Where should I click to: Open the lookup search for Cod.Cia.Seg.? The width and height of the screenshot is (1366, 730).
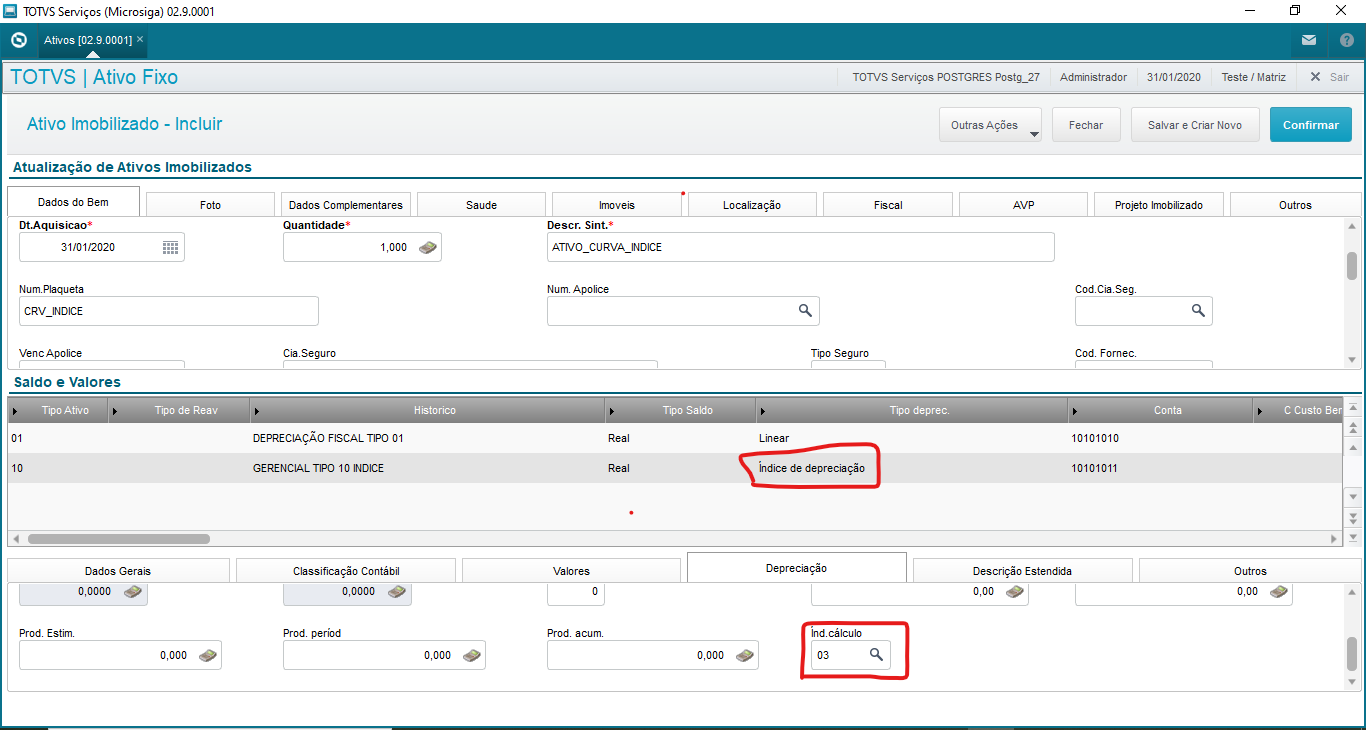pos(1198,311)
